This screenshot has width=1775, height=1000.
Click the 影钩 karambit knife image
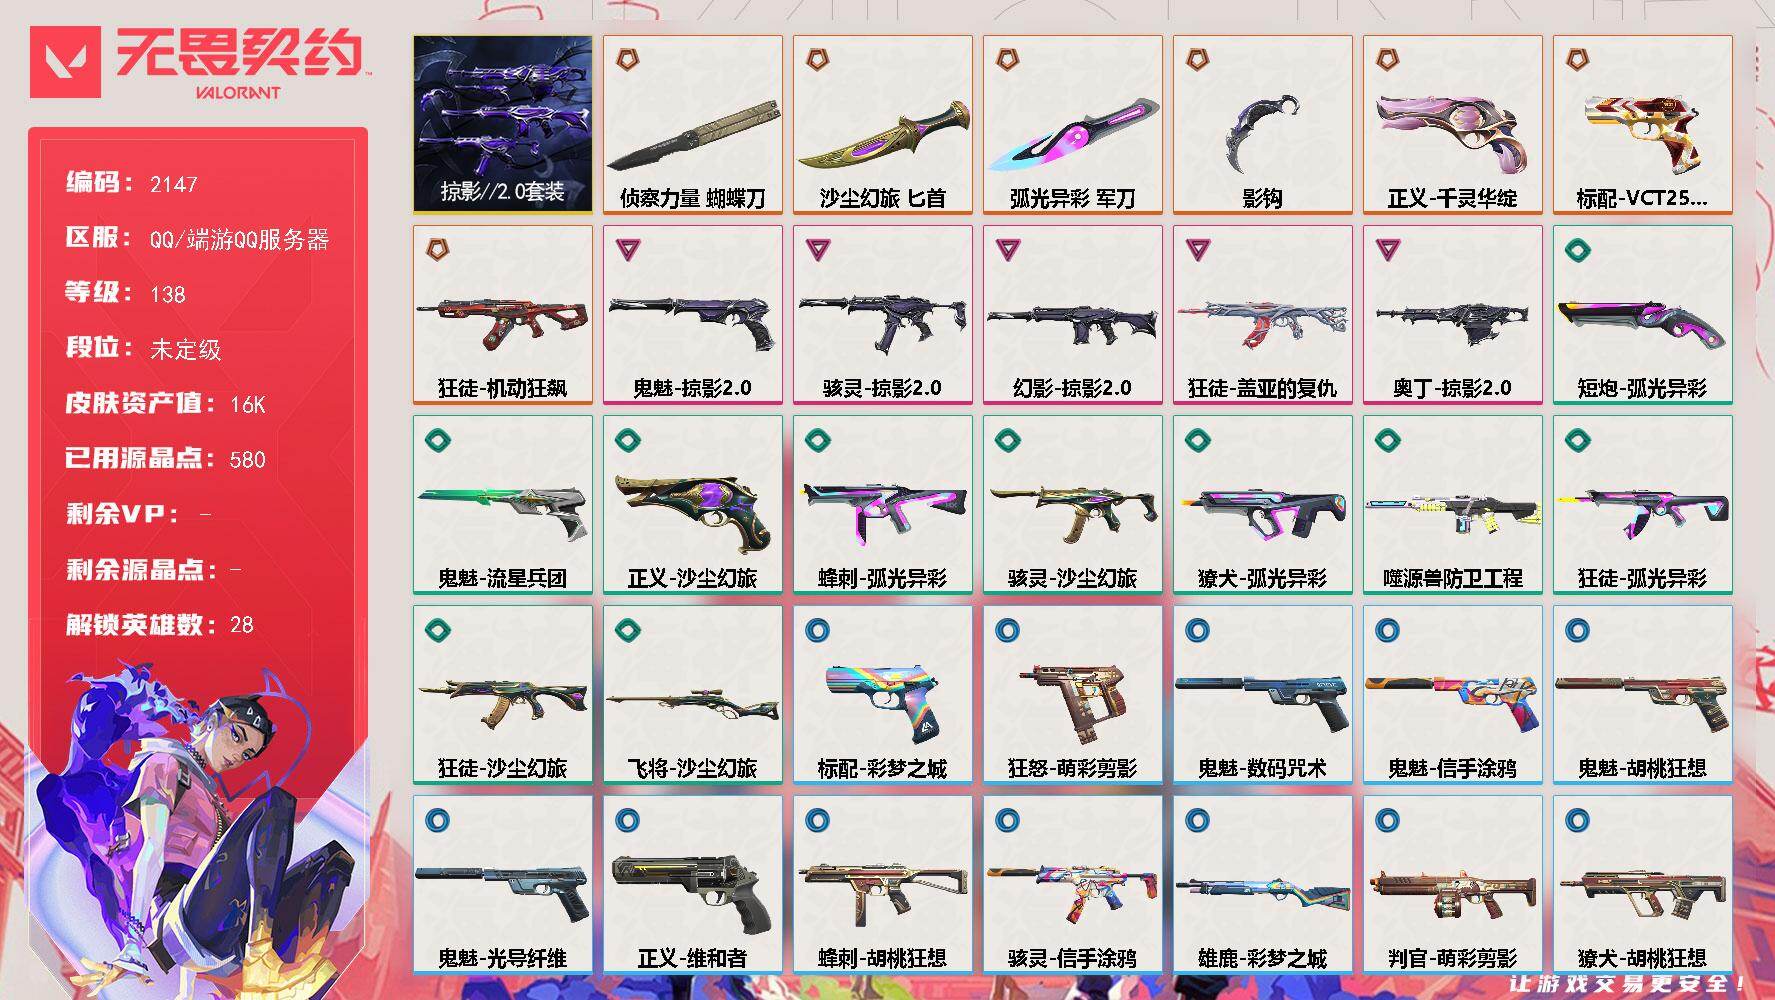click(x=1262, y=133)
